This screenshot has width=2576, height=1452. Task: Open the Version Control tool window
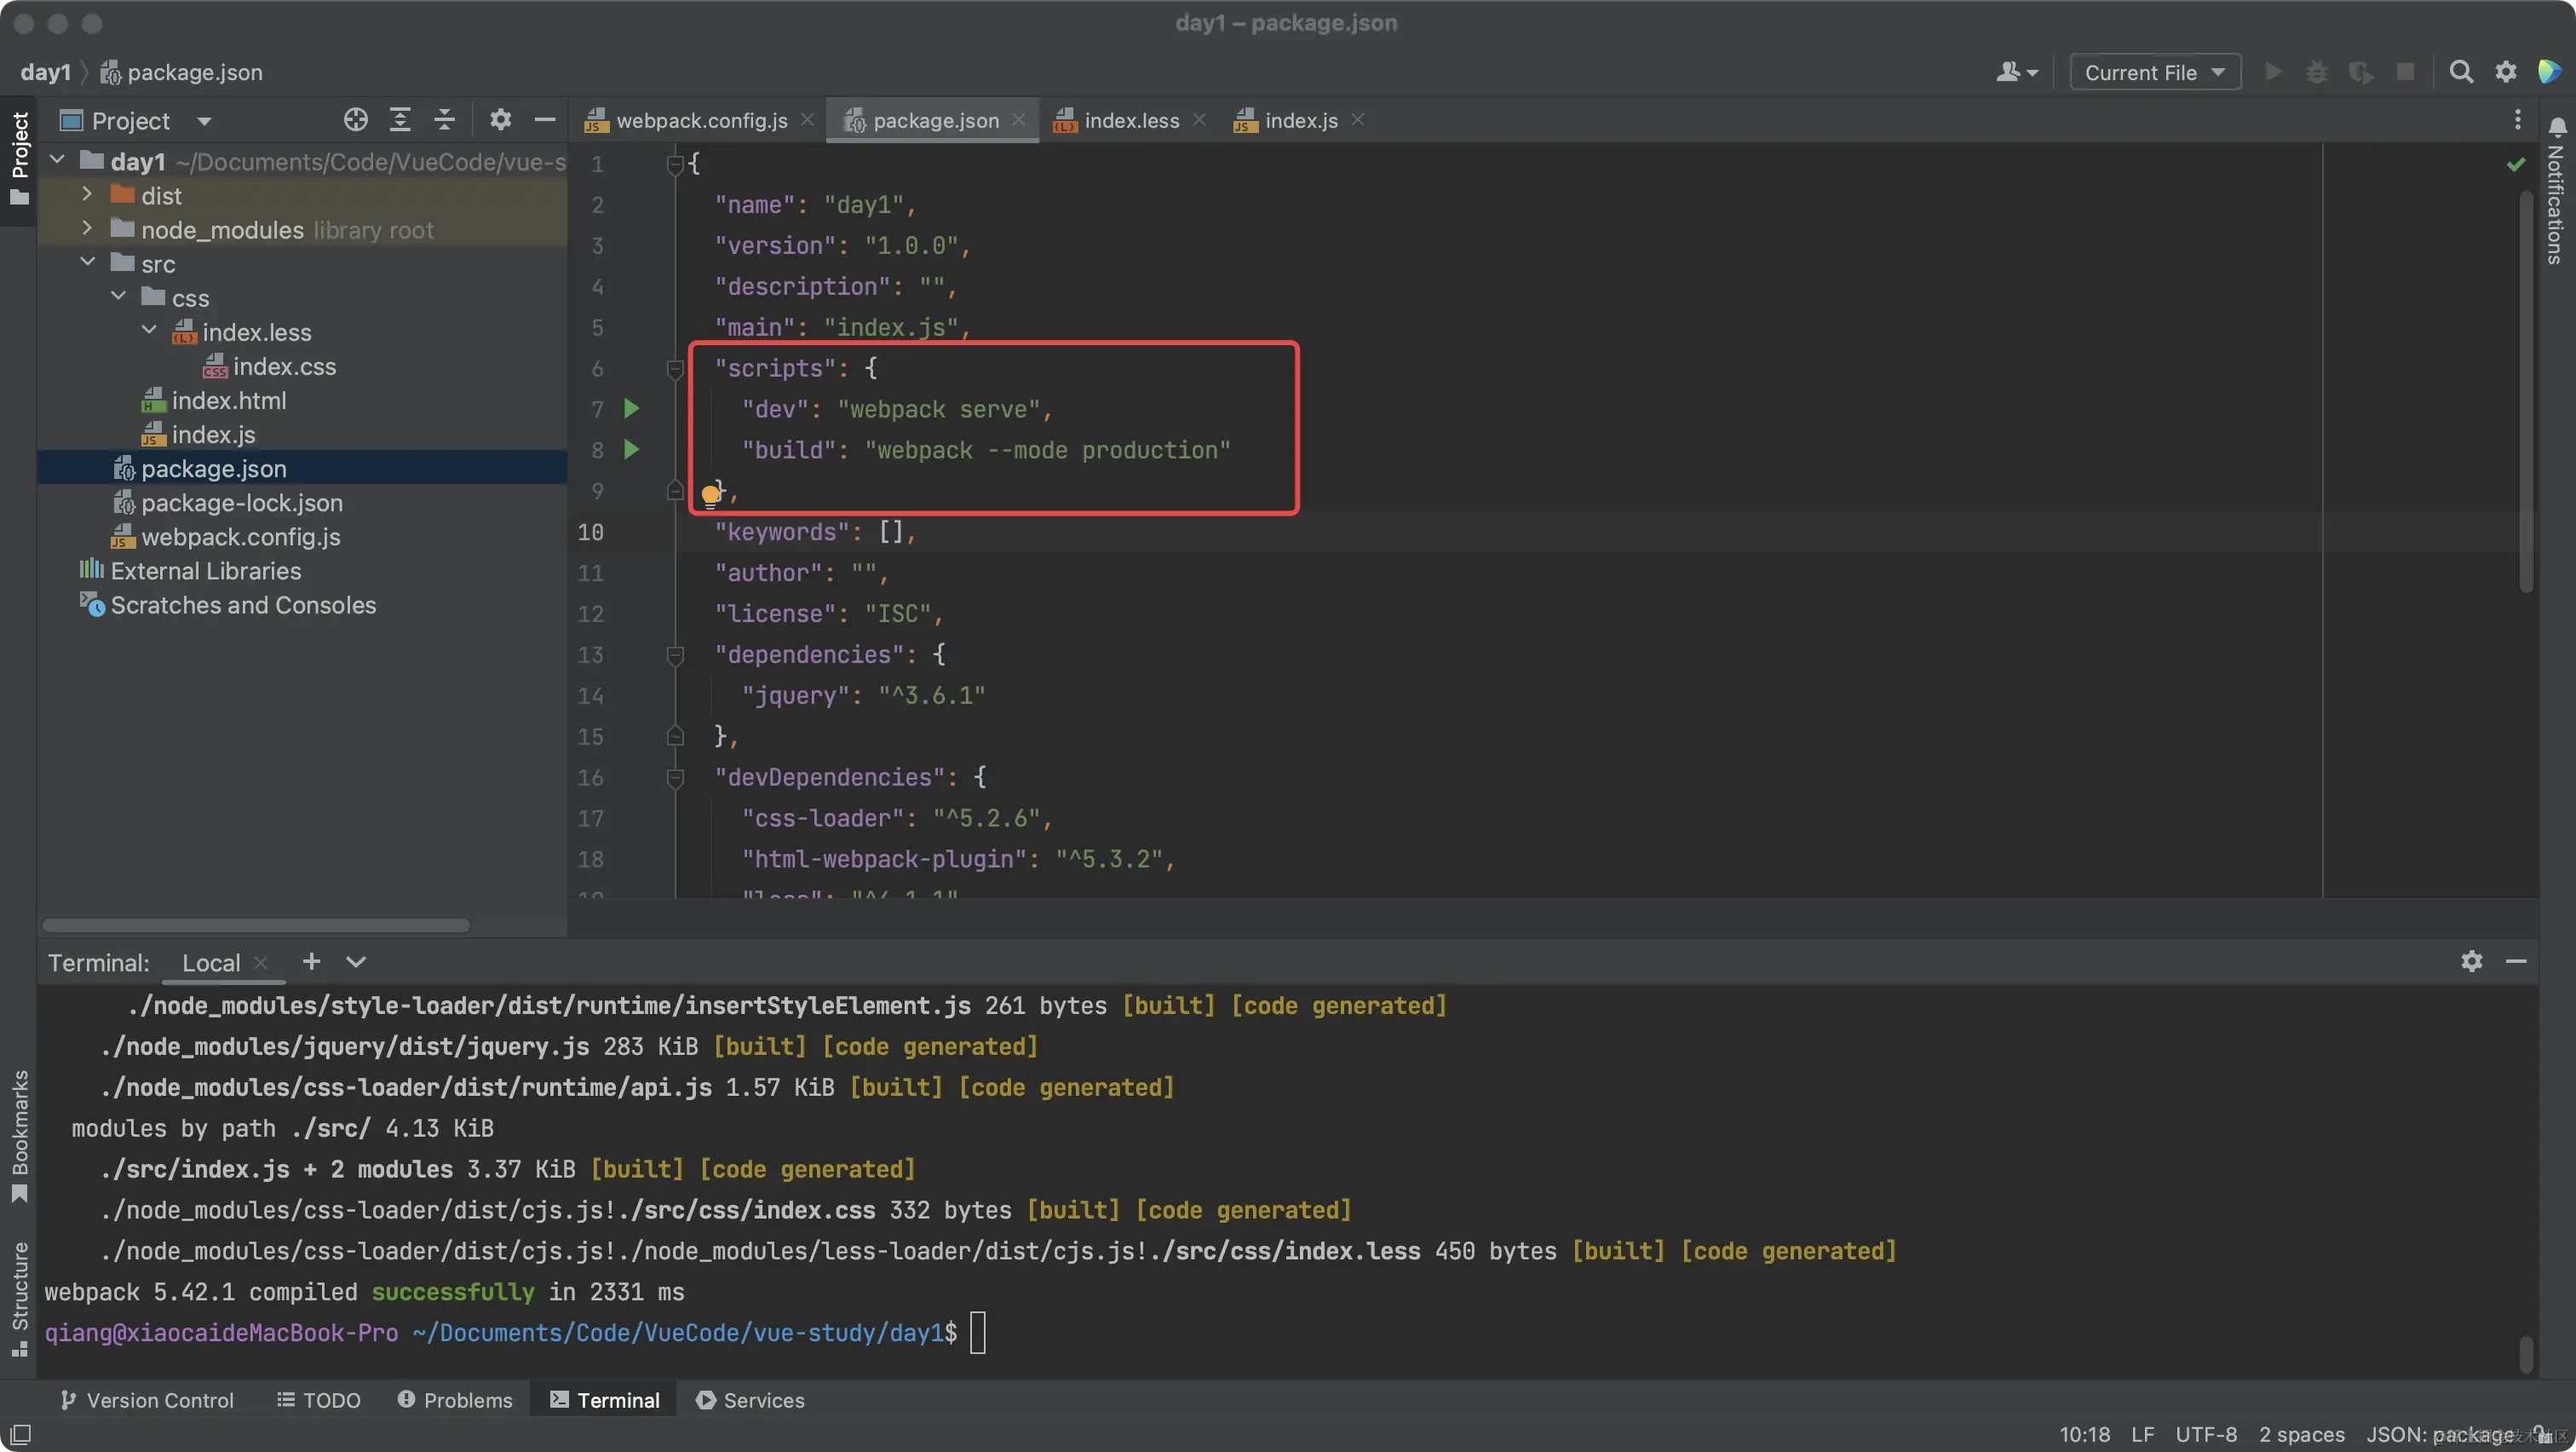[x=147, y=1400]
